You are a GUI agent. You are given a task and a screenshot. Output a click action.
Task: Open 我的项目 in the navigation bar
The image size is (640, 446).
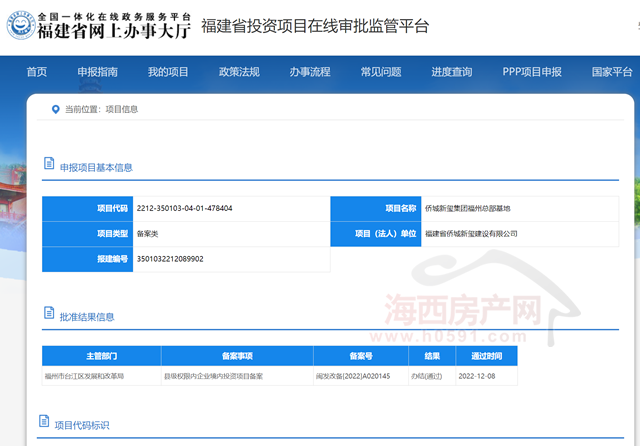coord(168,72)
